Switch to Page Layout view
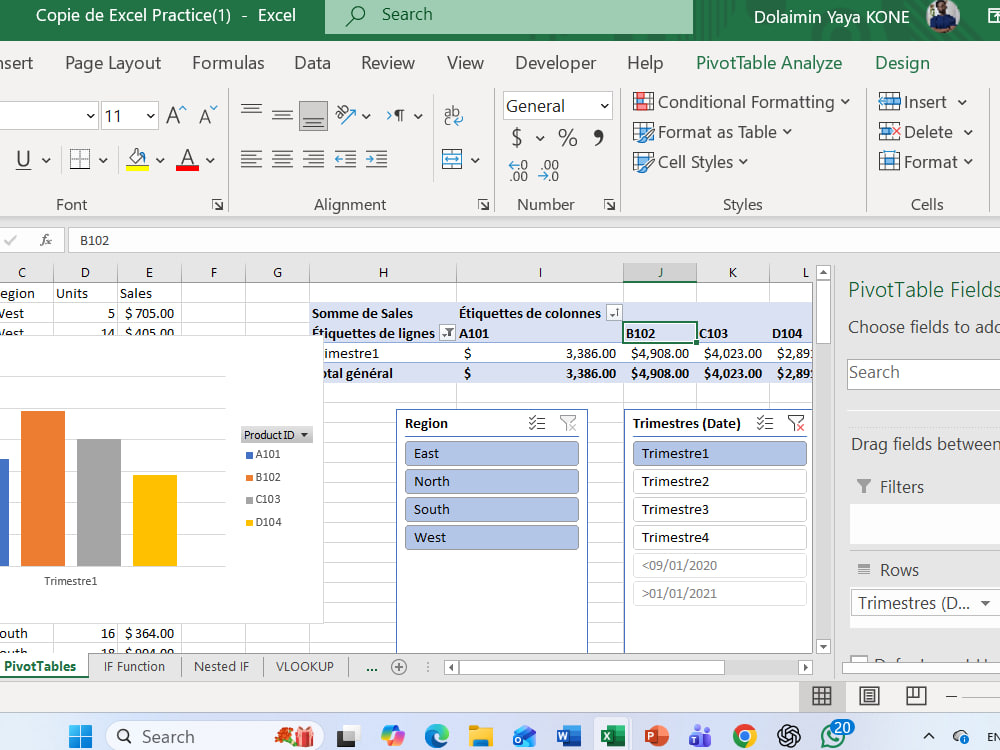Screen dimensions: 1000x750 click(869, 696)
